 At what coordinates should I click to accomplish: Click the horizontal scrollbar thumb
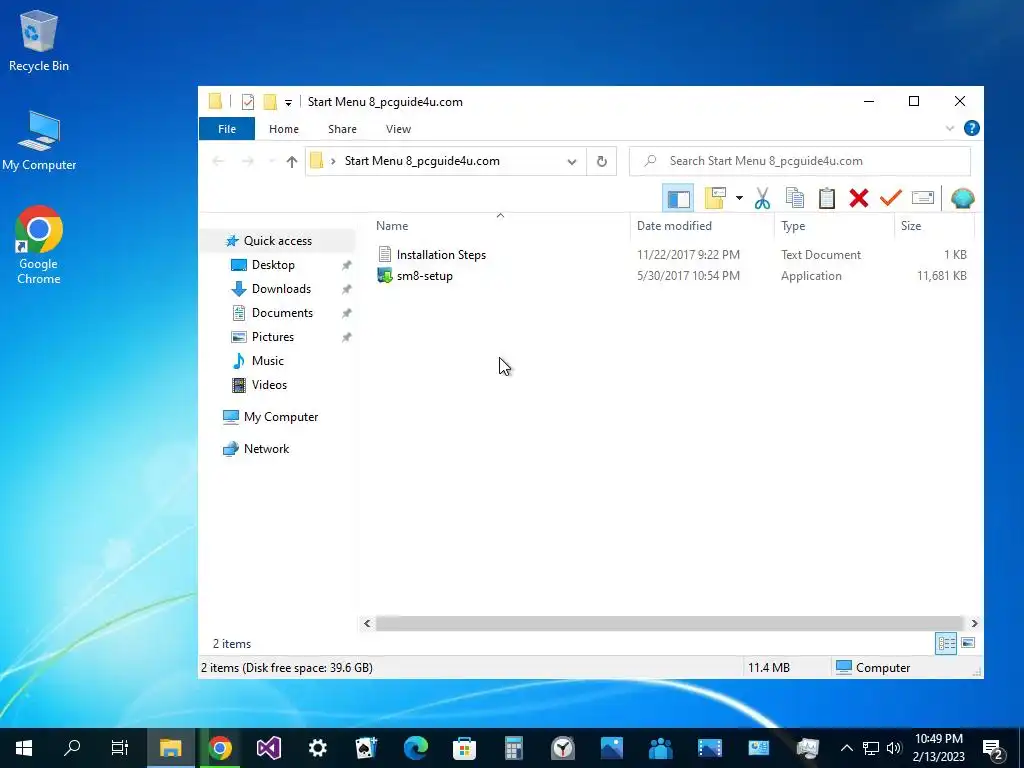point(669,624)
